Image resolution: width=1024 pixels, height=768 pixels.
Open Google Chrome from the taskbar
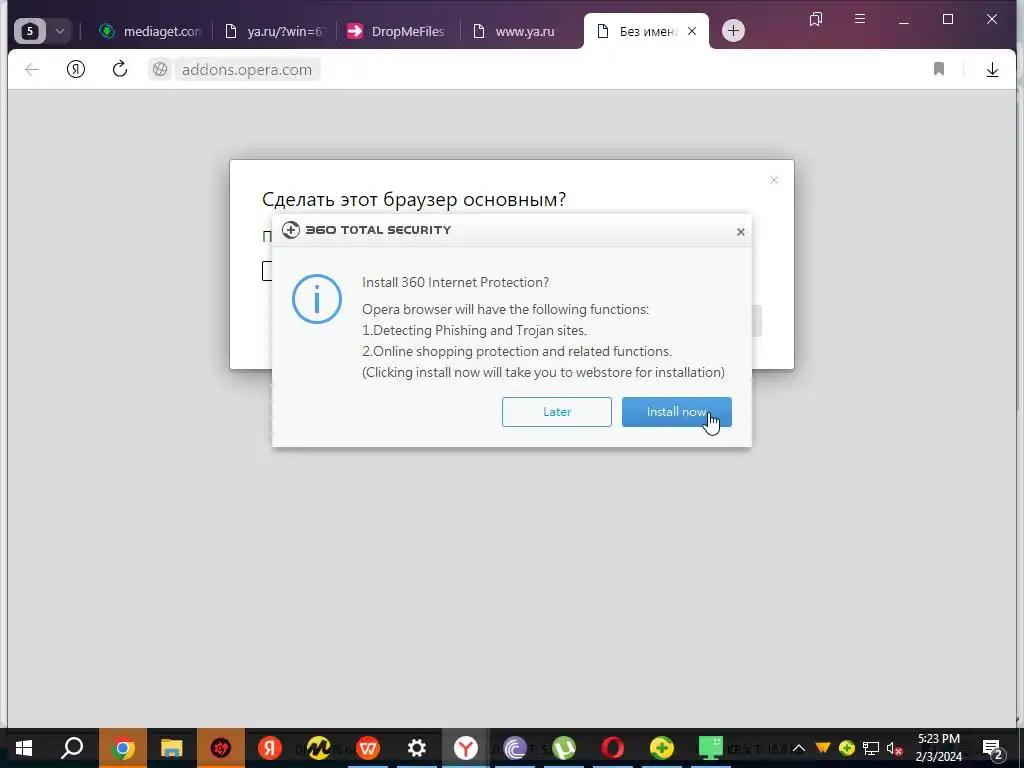123,748
